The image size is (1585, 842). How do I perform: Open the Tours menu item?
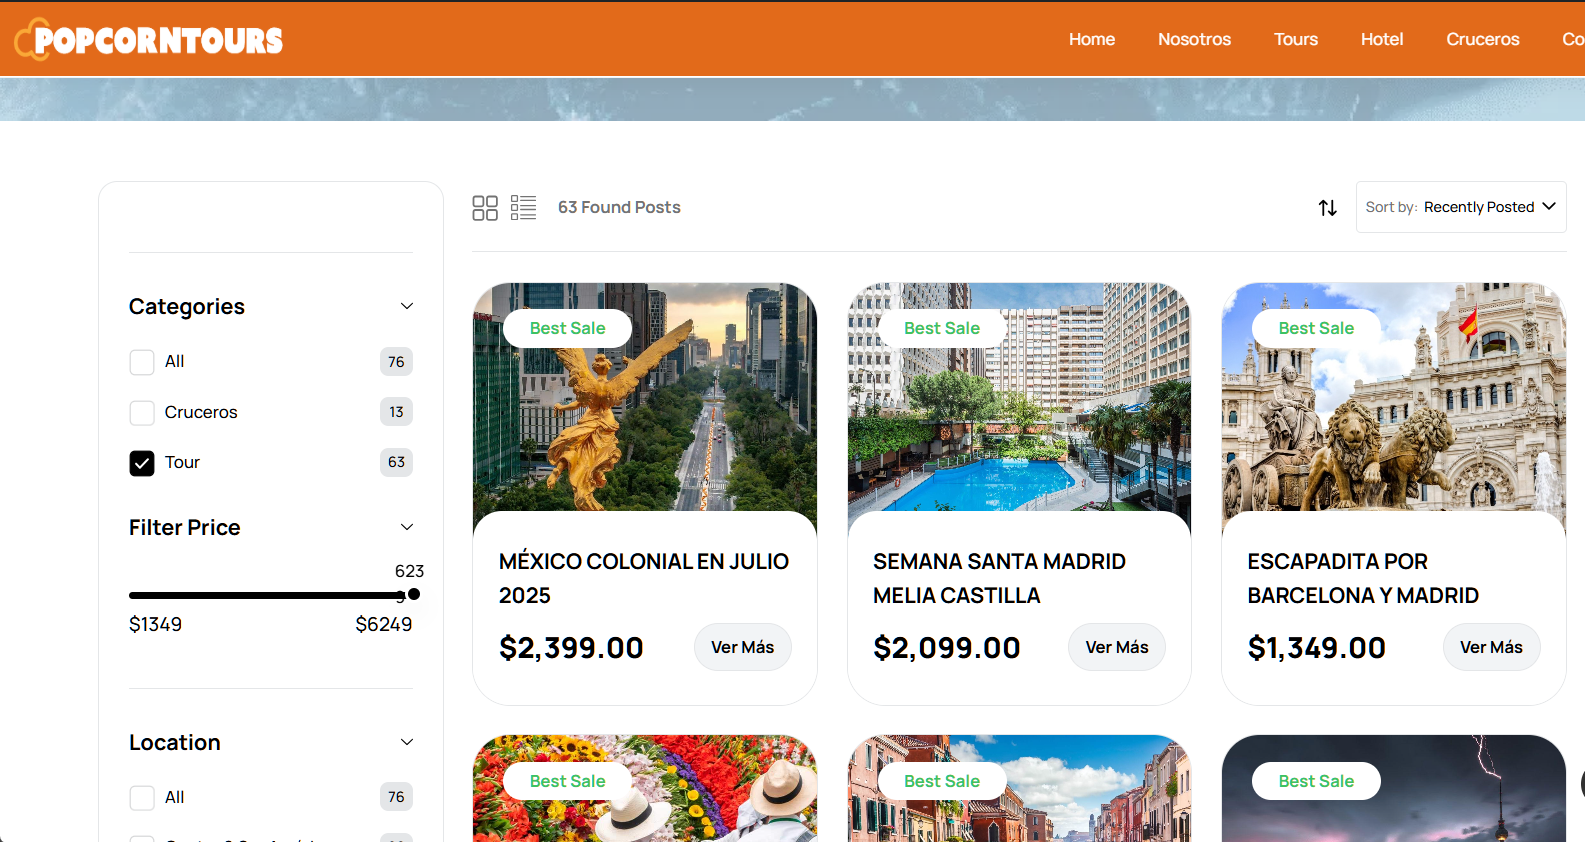(x=1295, y=39)
